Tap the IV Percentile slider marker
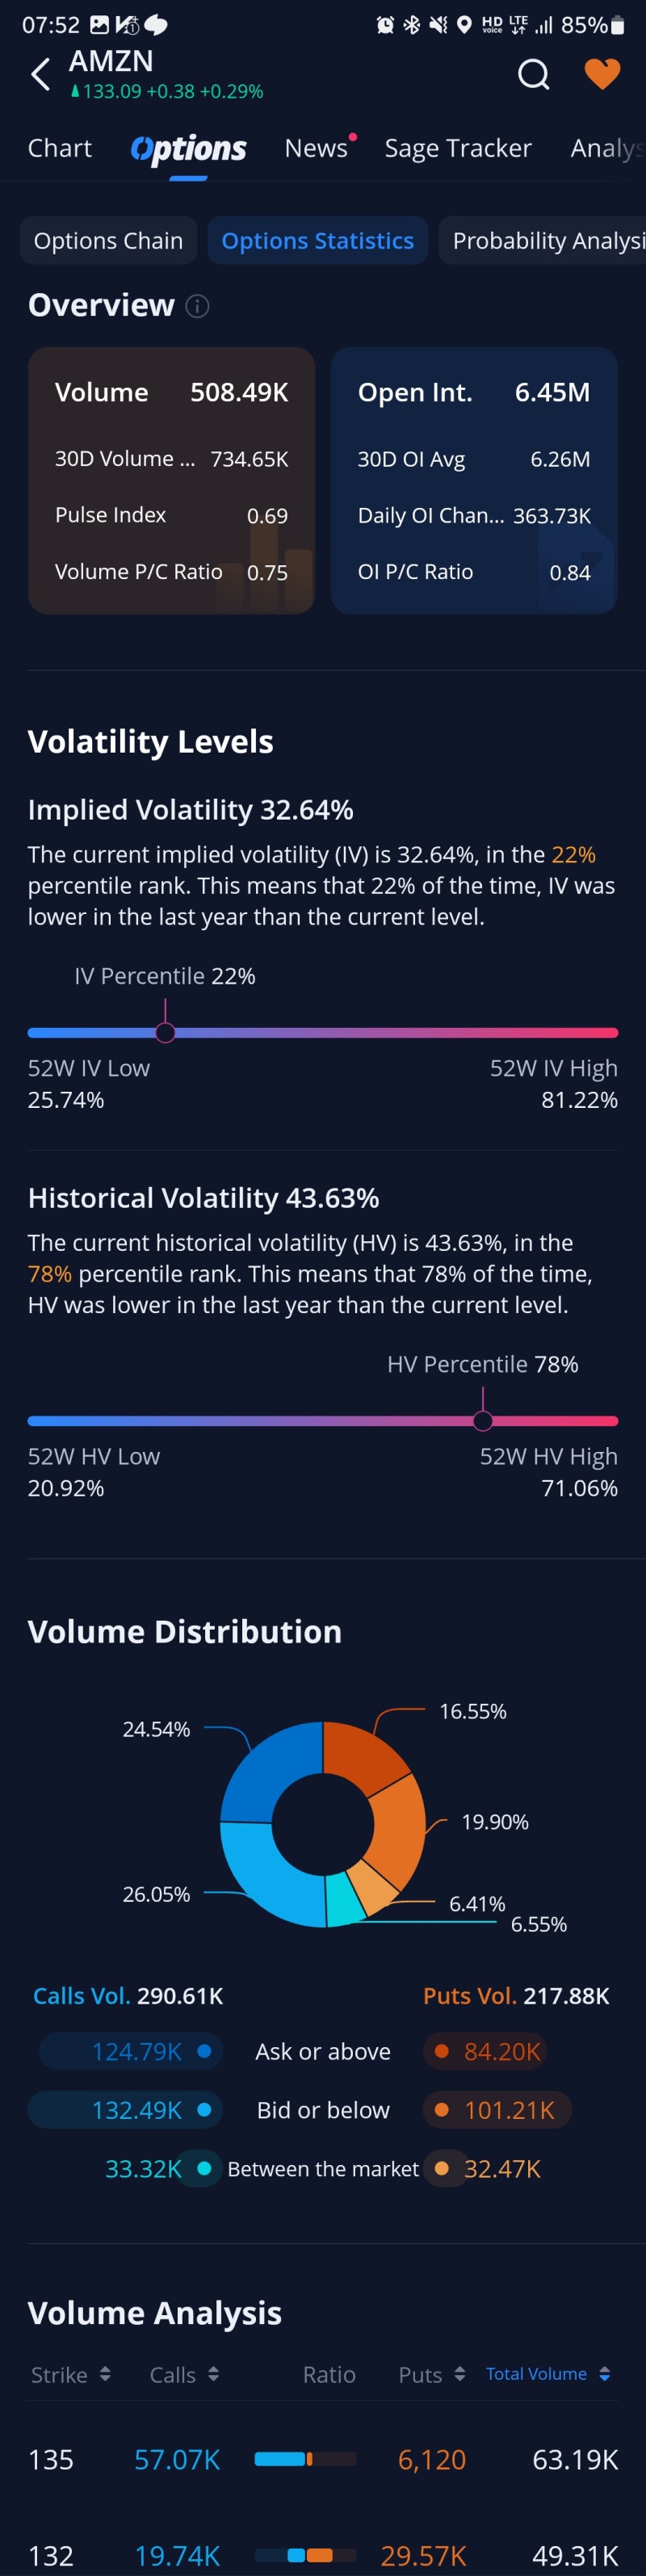 (166, 1032)
